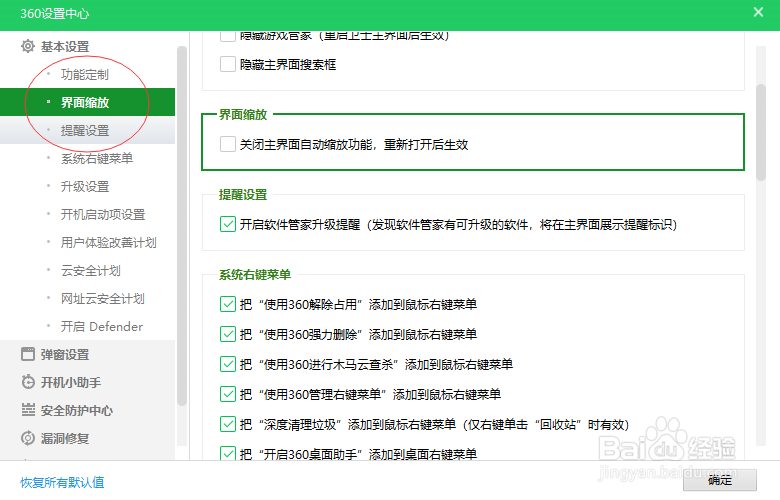
Task: Open 升级设置 sidebar item
Action: (85, 187)
